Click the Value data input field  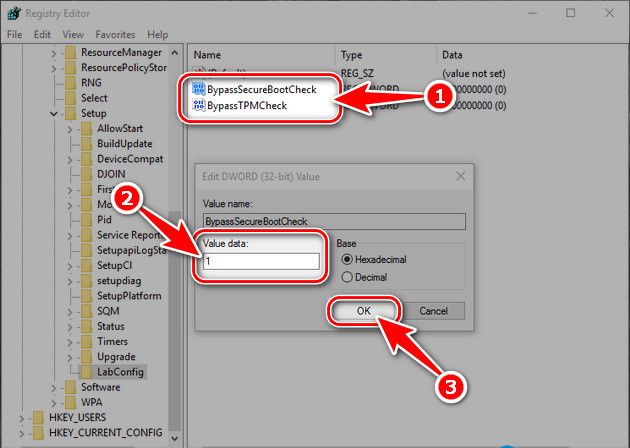tap(261, 261)
